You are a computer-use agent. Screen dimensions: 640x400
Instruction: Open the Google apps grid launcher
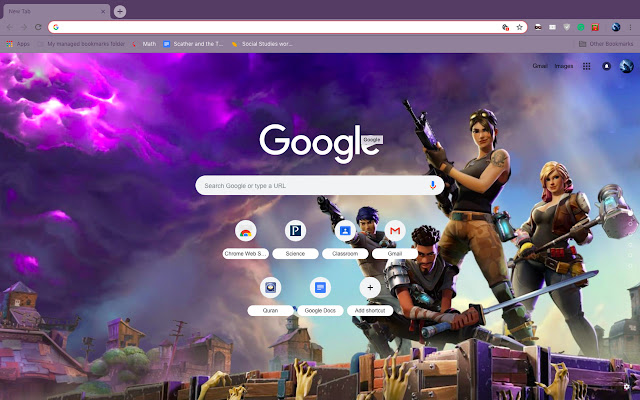coord(587,66)
